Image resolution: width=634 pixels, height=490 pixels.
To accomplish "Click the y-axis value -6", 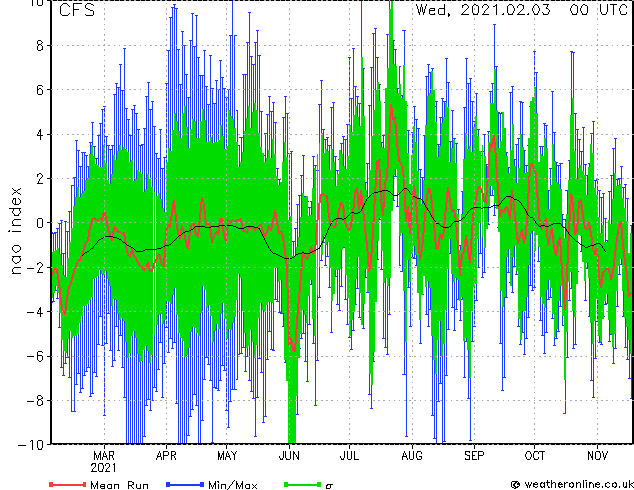I will point(35,356).
